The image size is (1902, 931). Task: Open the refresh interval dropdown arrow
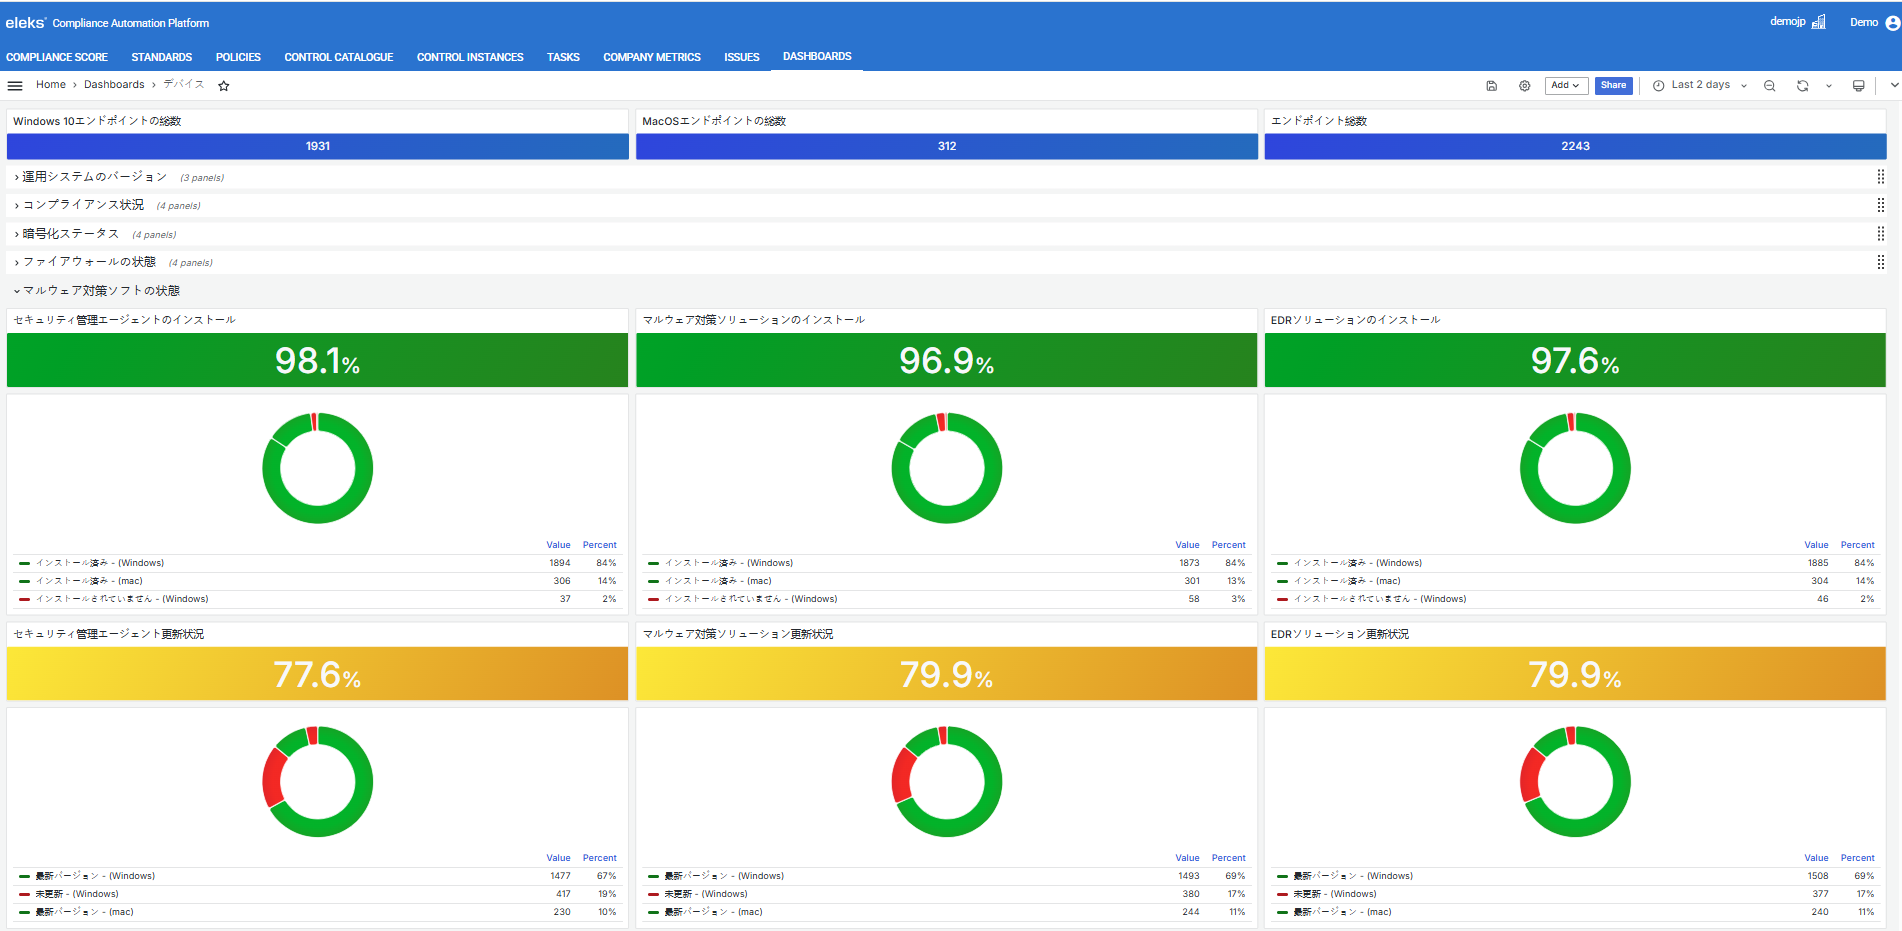pos(1829,86)
